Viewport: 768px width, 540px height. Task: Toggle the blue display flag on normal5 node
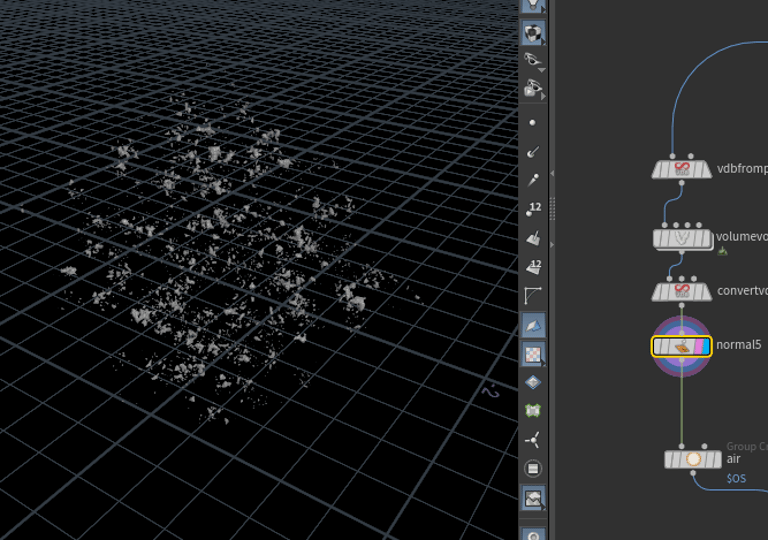pos(706,346)
